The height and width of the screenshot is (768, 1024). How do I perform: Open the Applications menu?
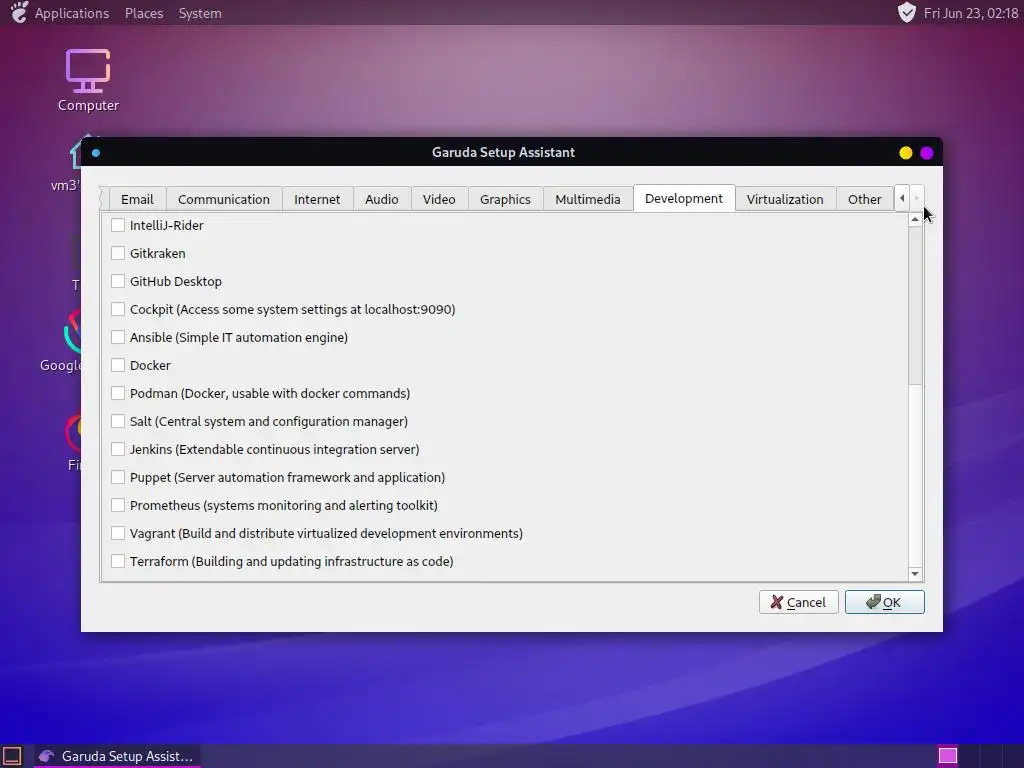click(x=72, y=13)
